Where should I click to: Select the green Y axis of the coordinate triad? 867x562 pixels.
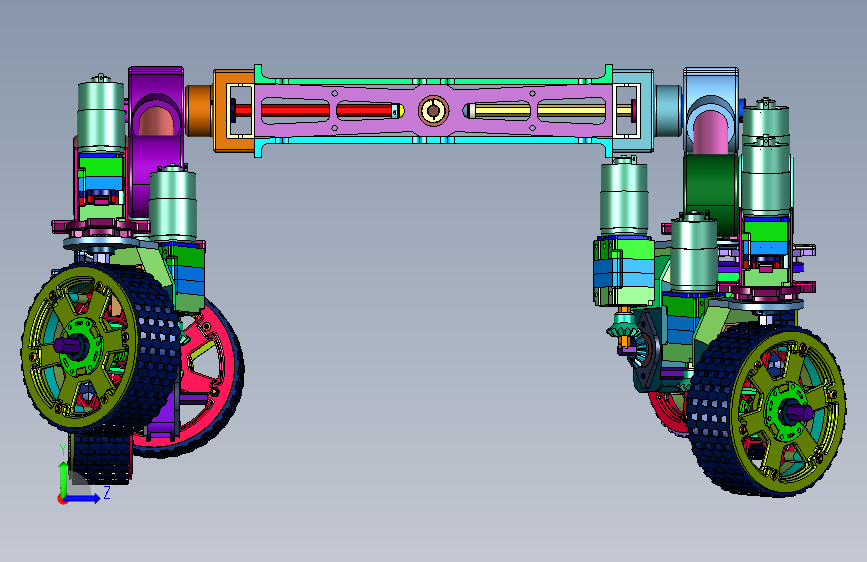(64, 478)
